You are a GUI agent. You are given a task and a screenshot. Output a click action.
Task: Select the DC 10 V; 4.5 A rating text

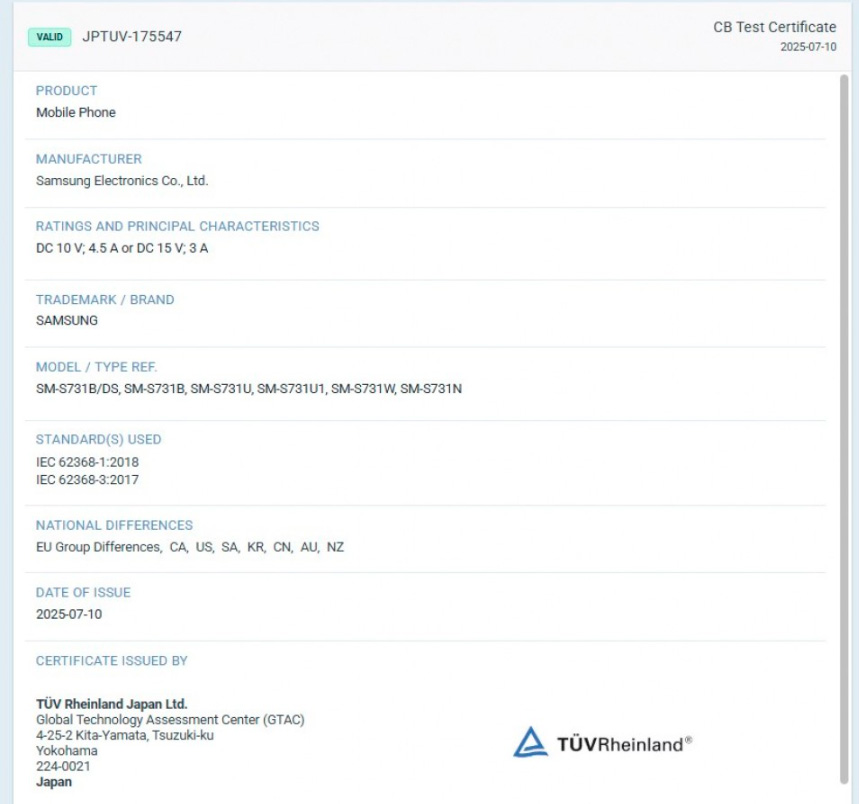[x=122, y=248]
